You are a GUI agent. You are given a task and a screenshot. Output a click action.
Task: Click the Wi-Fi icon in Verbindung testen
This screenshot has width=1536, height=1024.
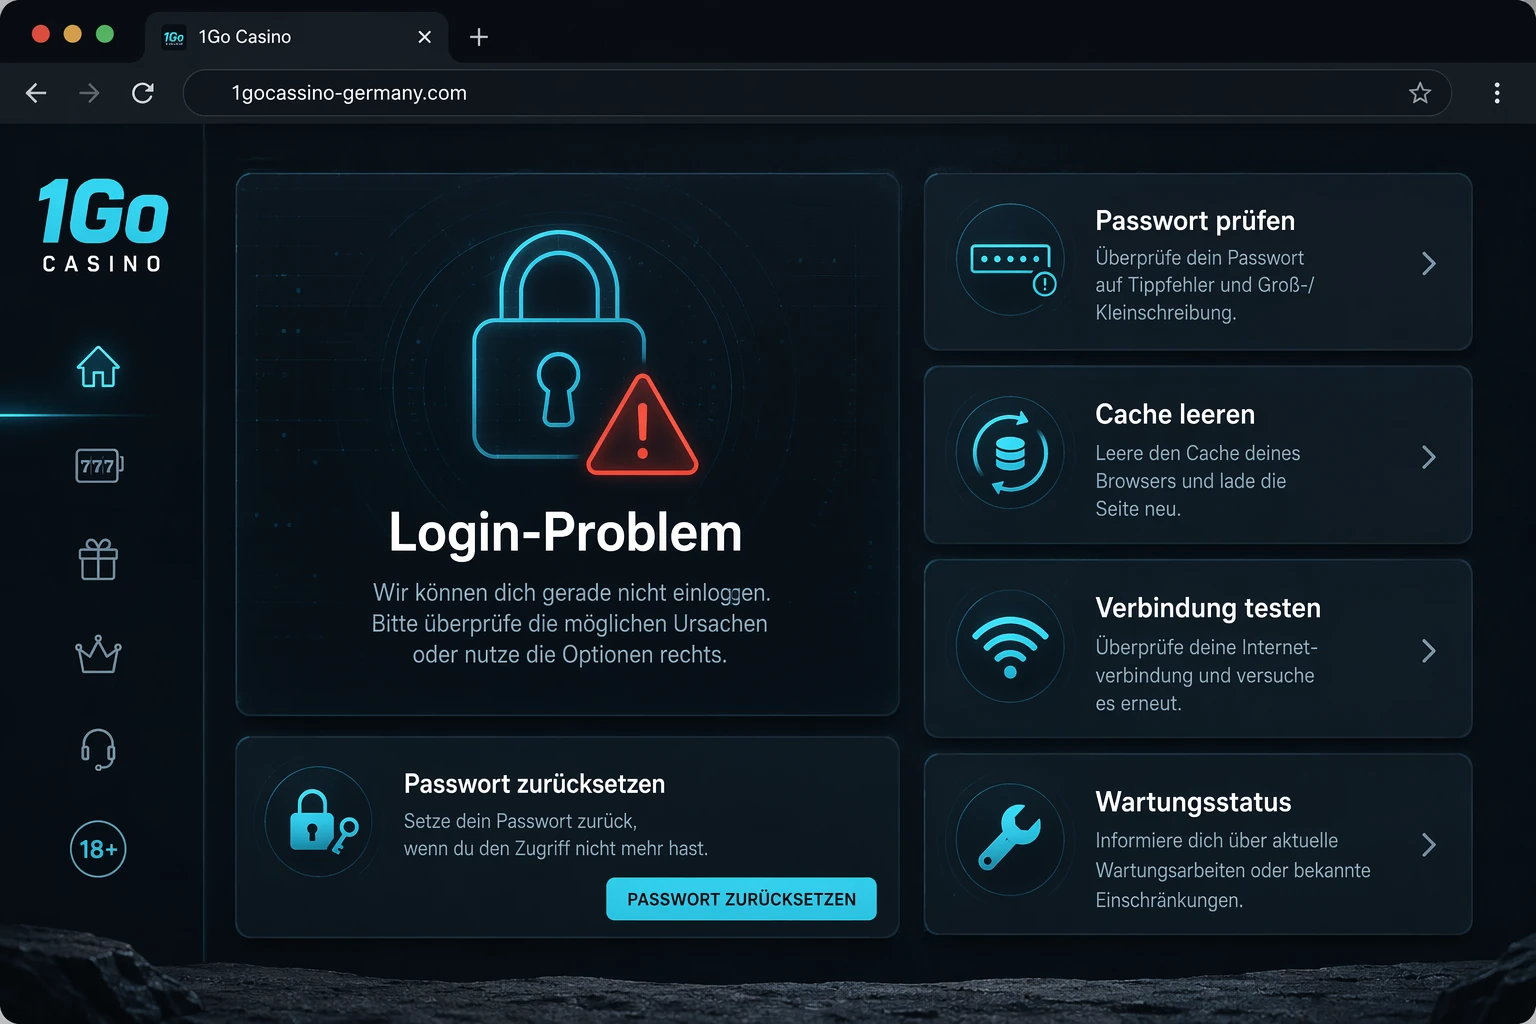1010,647
